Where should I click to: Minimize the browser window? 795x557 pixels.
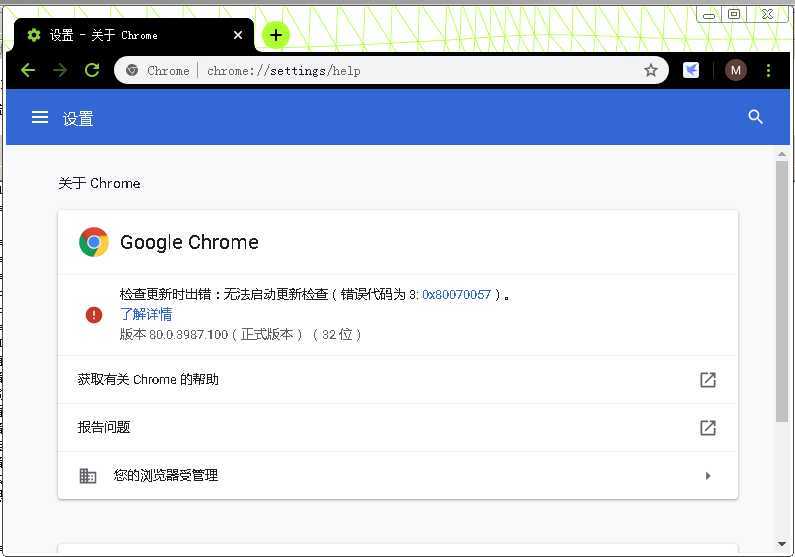pyautogui.click(x=709, y=15)
